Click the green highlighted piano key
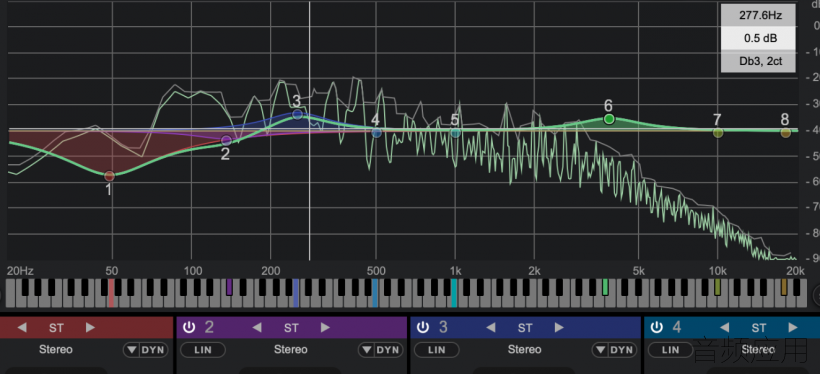The width and height of the screenshot is (820, 374). [605, 287]
